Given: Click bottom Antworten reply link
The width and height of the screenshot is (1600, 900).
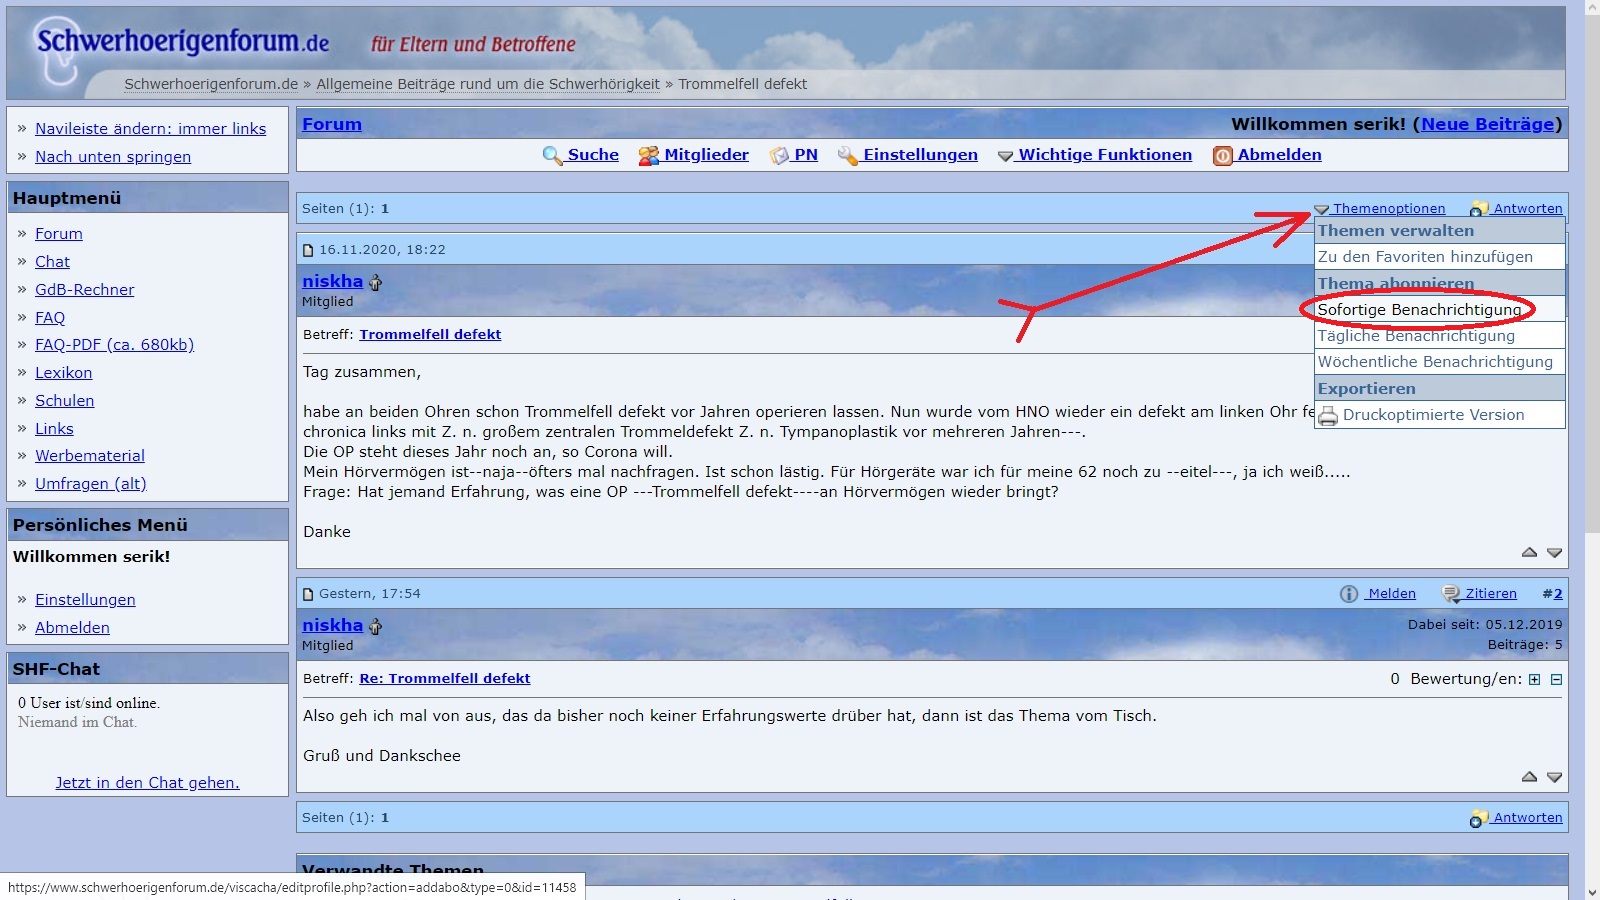Looking at the screenshot, I should [1527, 818].
